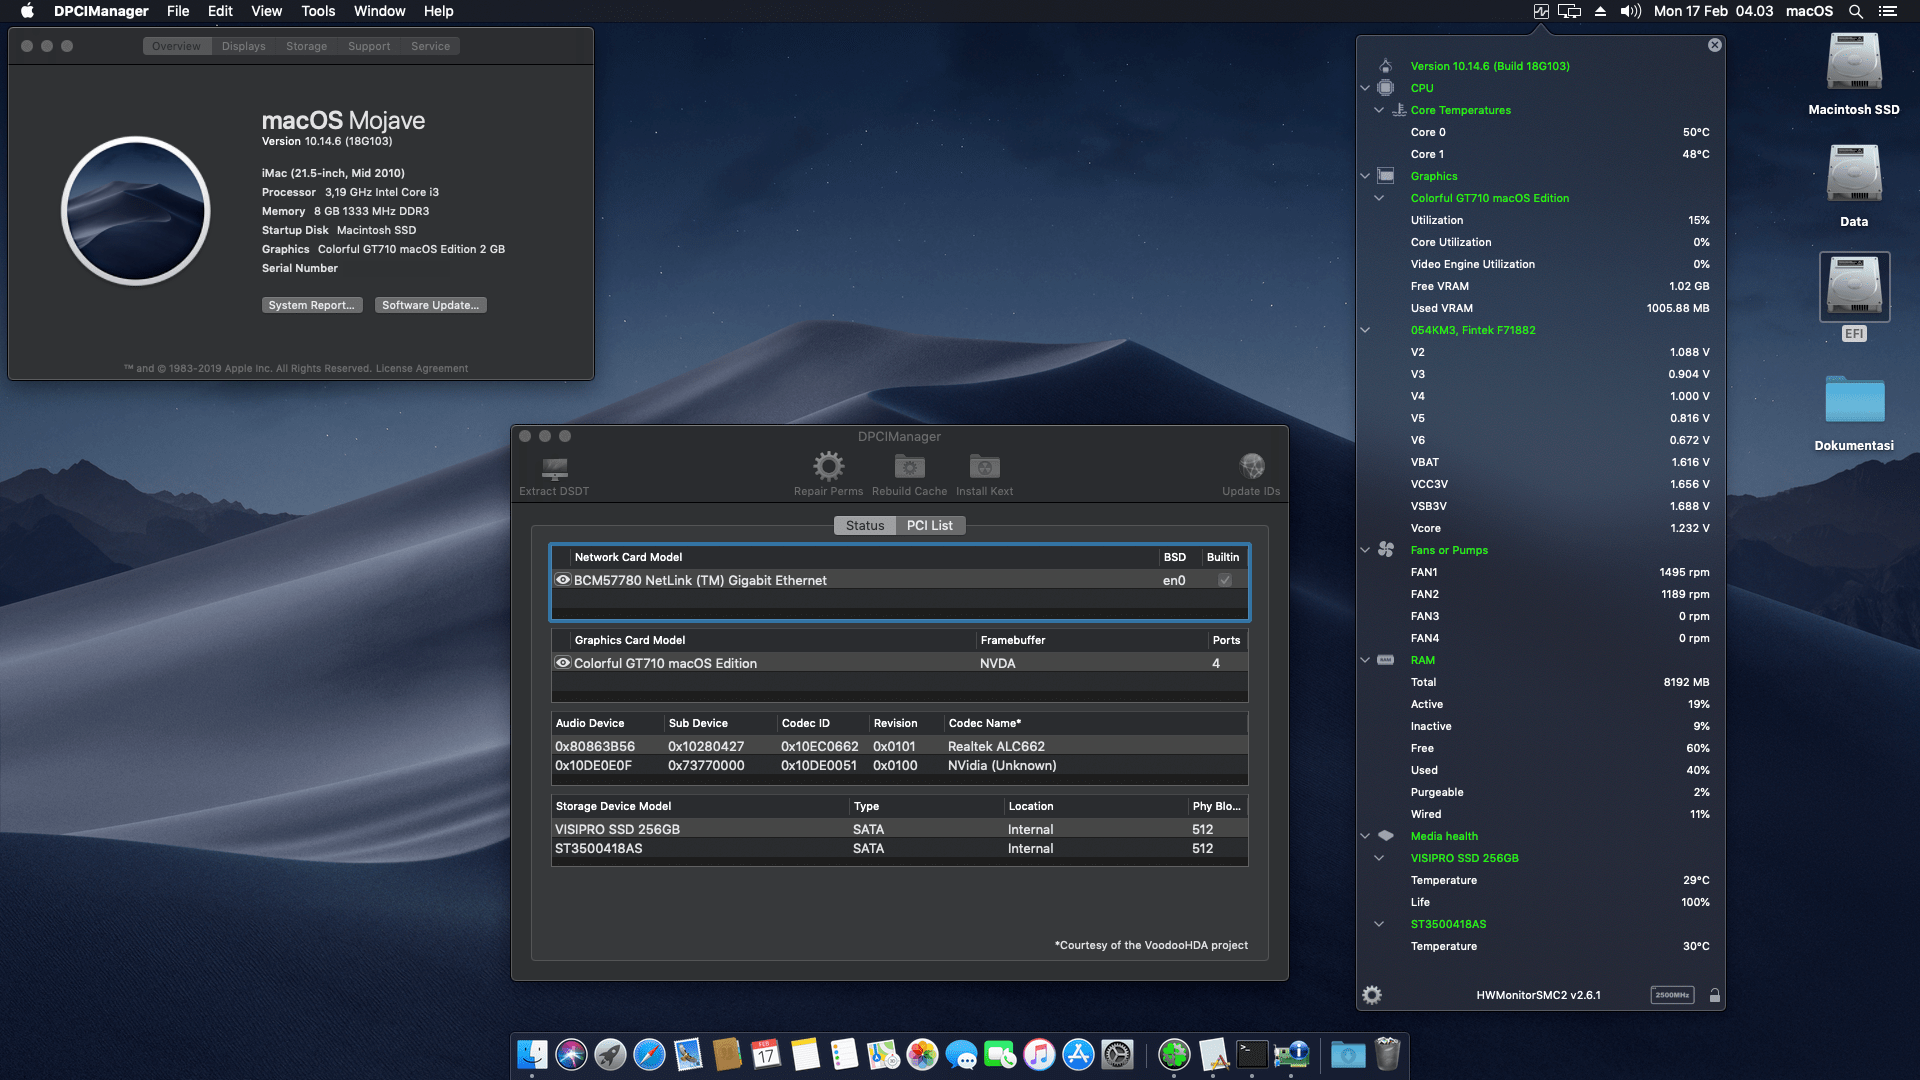Collapse the CPU section in HWMonitor
Viewport: 1920px width, 1080px height.
[1365, 88]
